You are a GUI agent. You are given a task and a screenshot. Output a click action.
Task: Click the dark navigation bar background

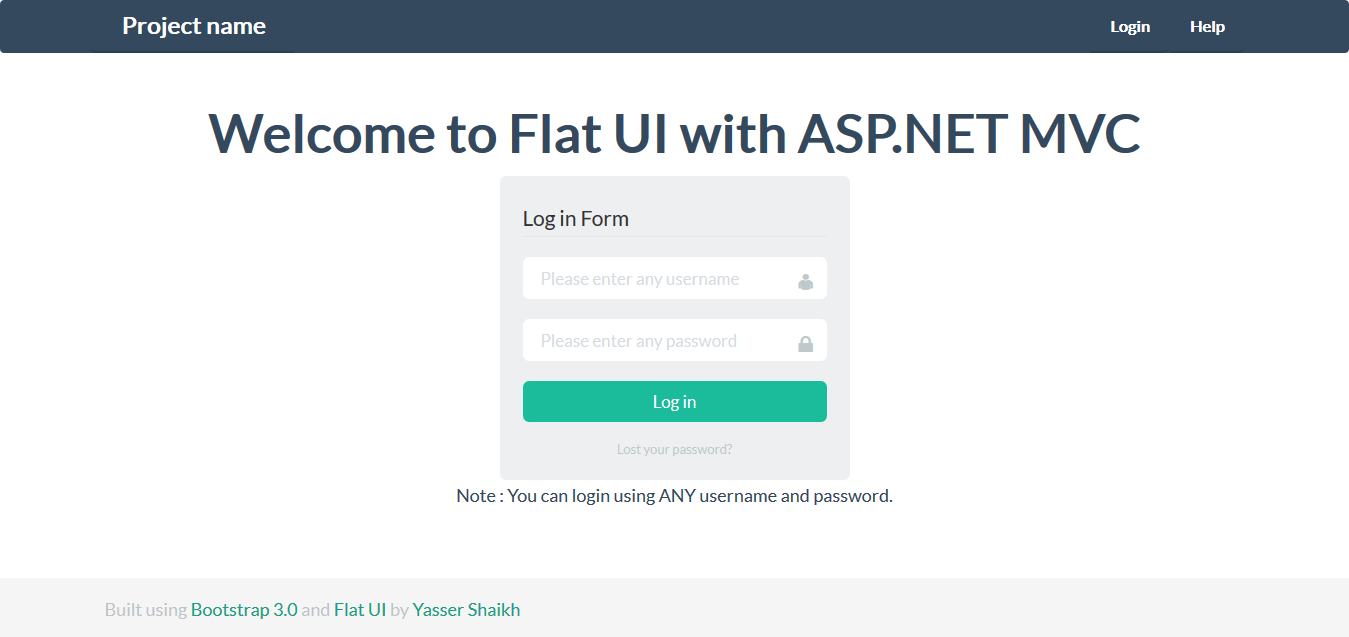coord(680,26)
